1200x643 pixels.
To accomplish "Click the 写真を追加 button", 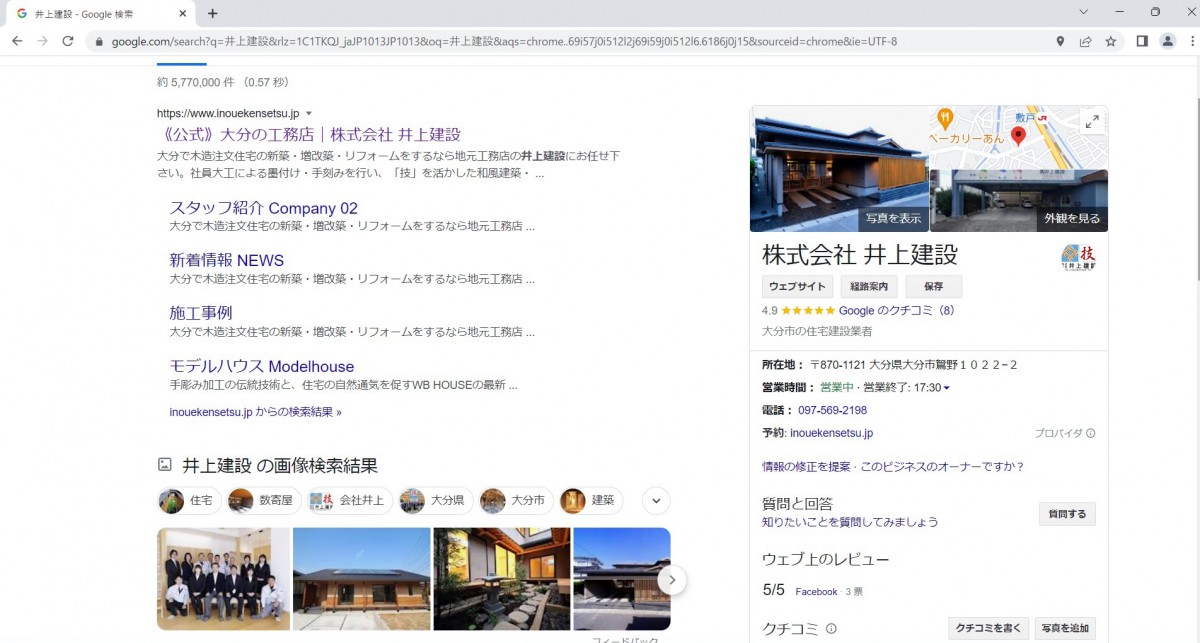I will (1065, 628).
